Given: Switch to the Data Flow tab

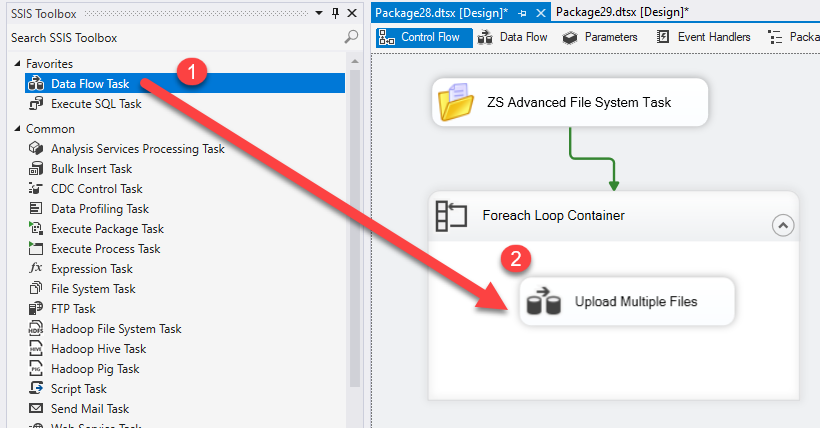Looking at the screenshot, I should coord(512,37).
